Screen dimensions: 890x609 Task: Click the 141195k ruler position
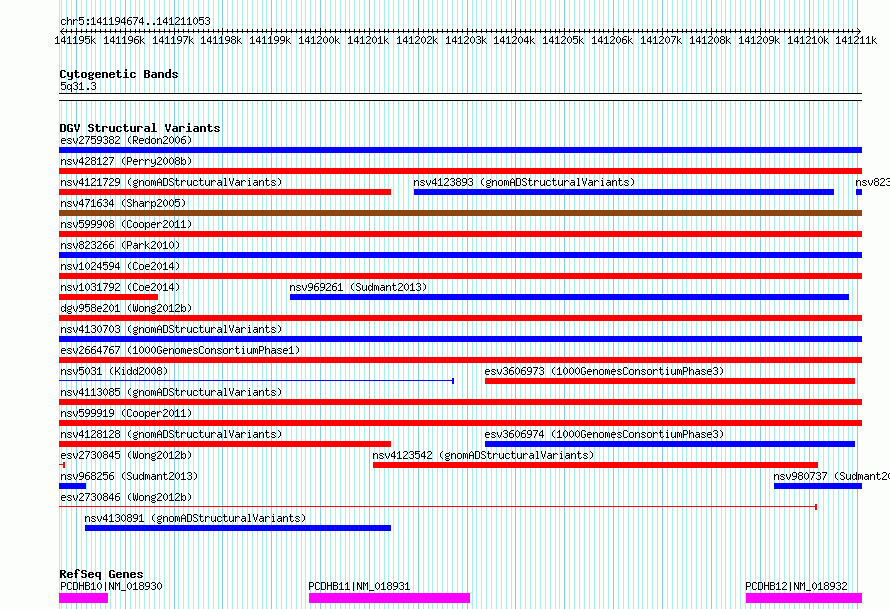(x=75, y=40)
